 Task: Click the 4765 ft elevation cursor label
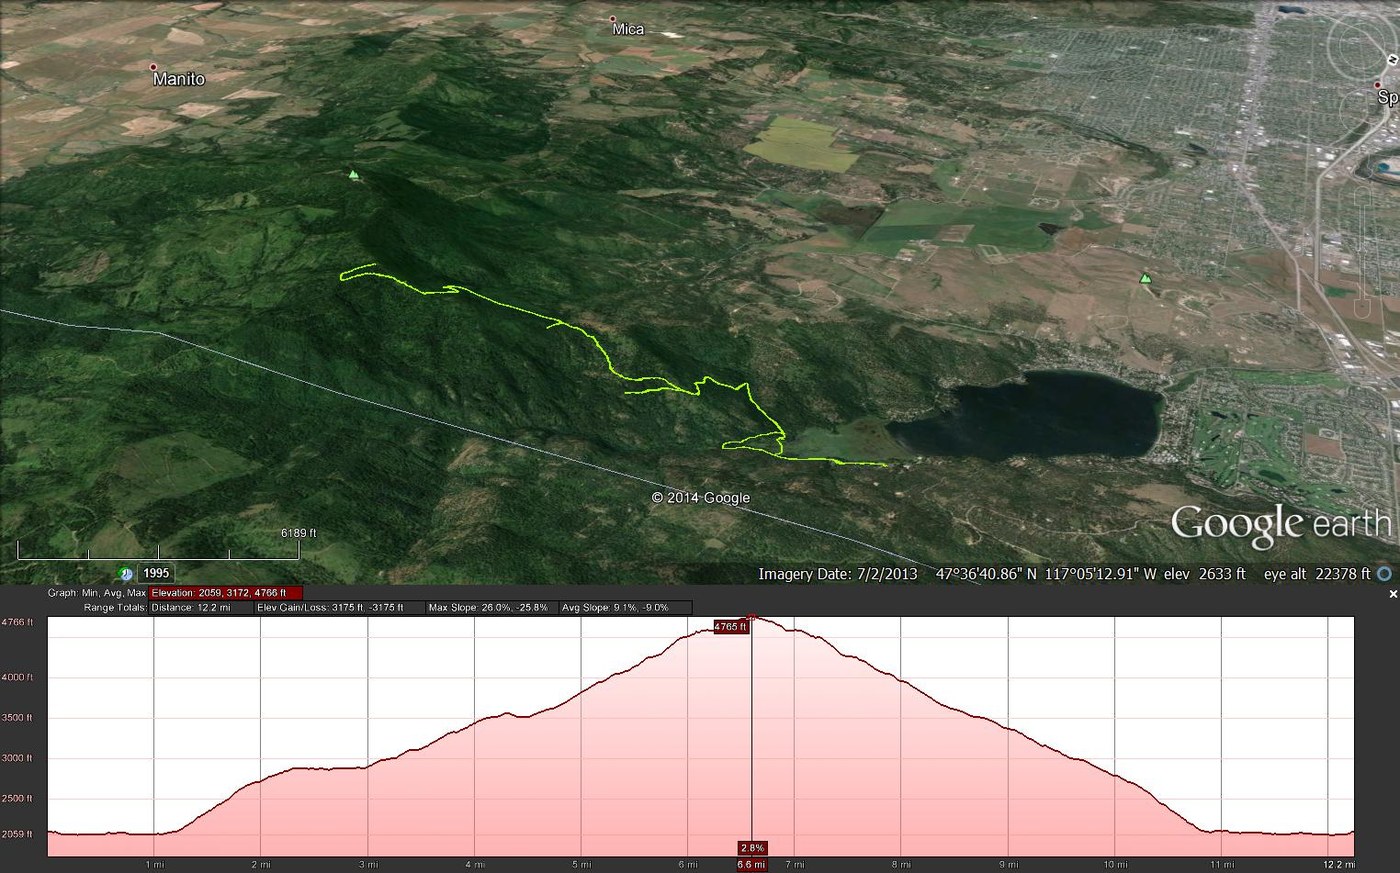coord(730,626)
